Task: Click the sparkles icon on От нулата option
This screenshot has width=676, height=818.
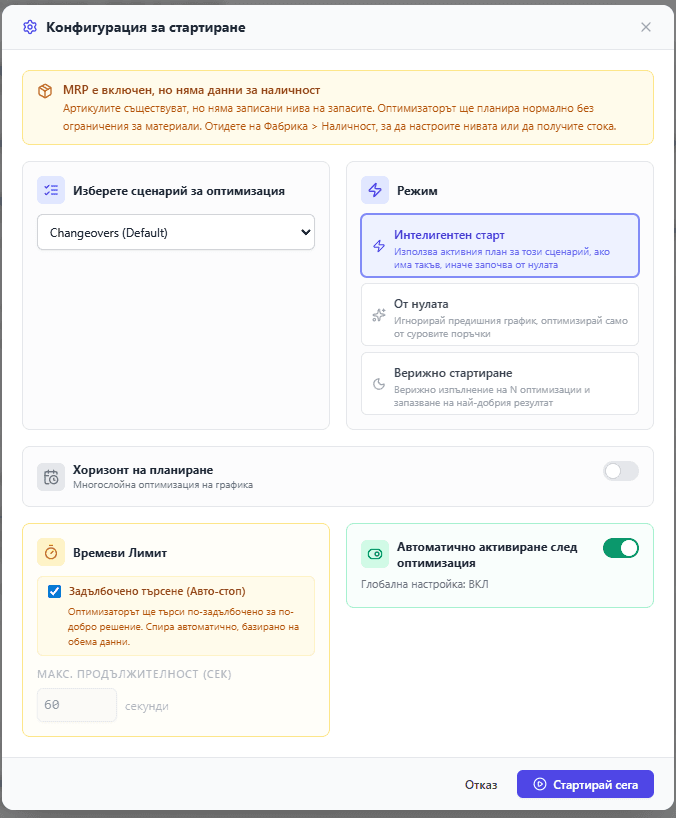Action: click(381, 314)
